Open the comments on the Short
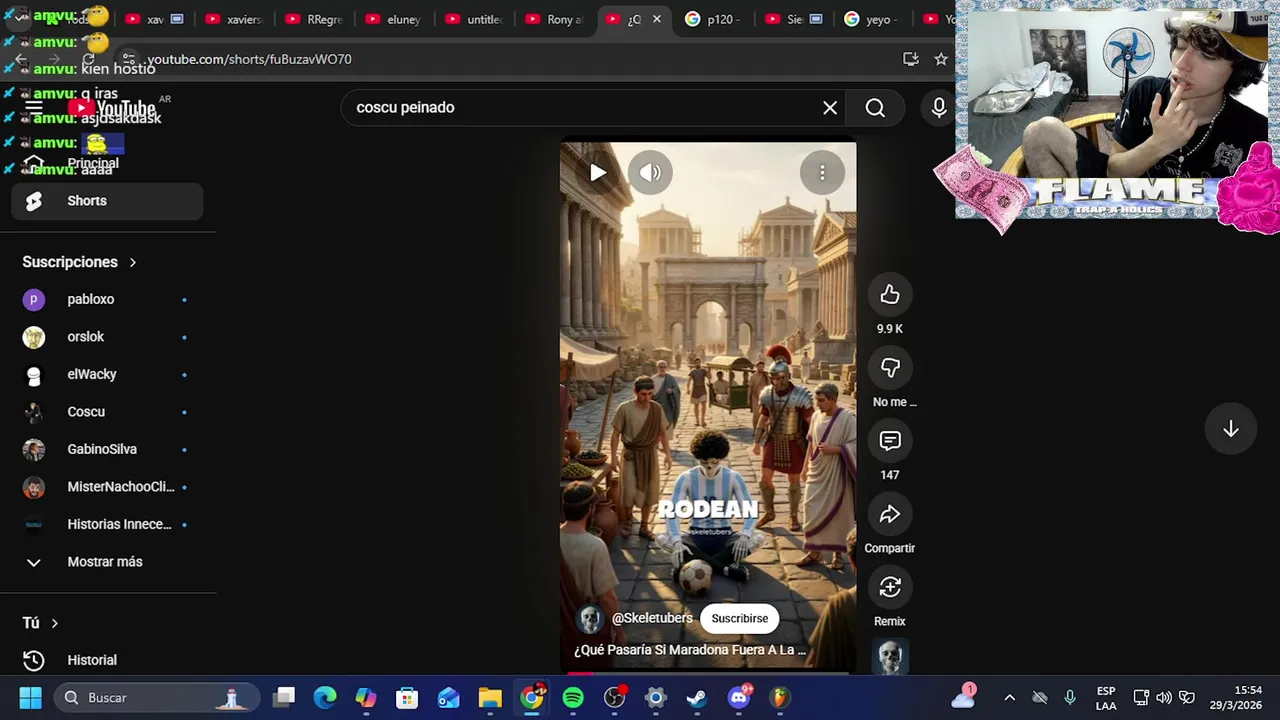 click(890, 441)
